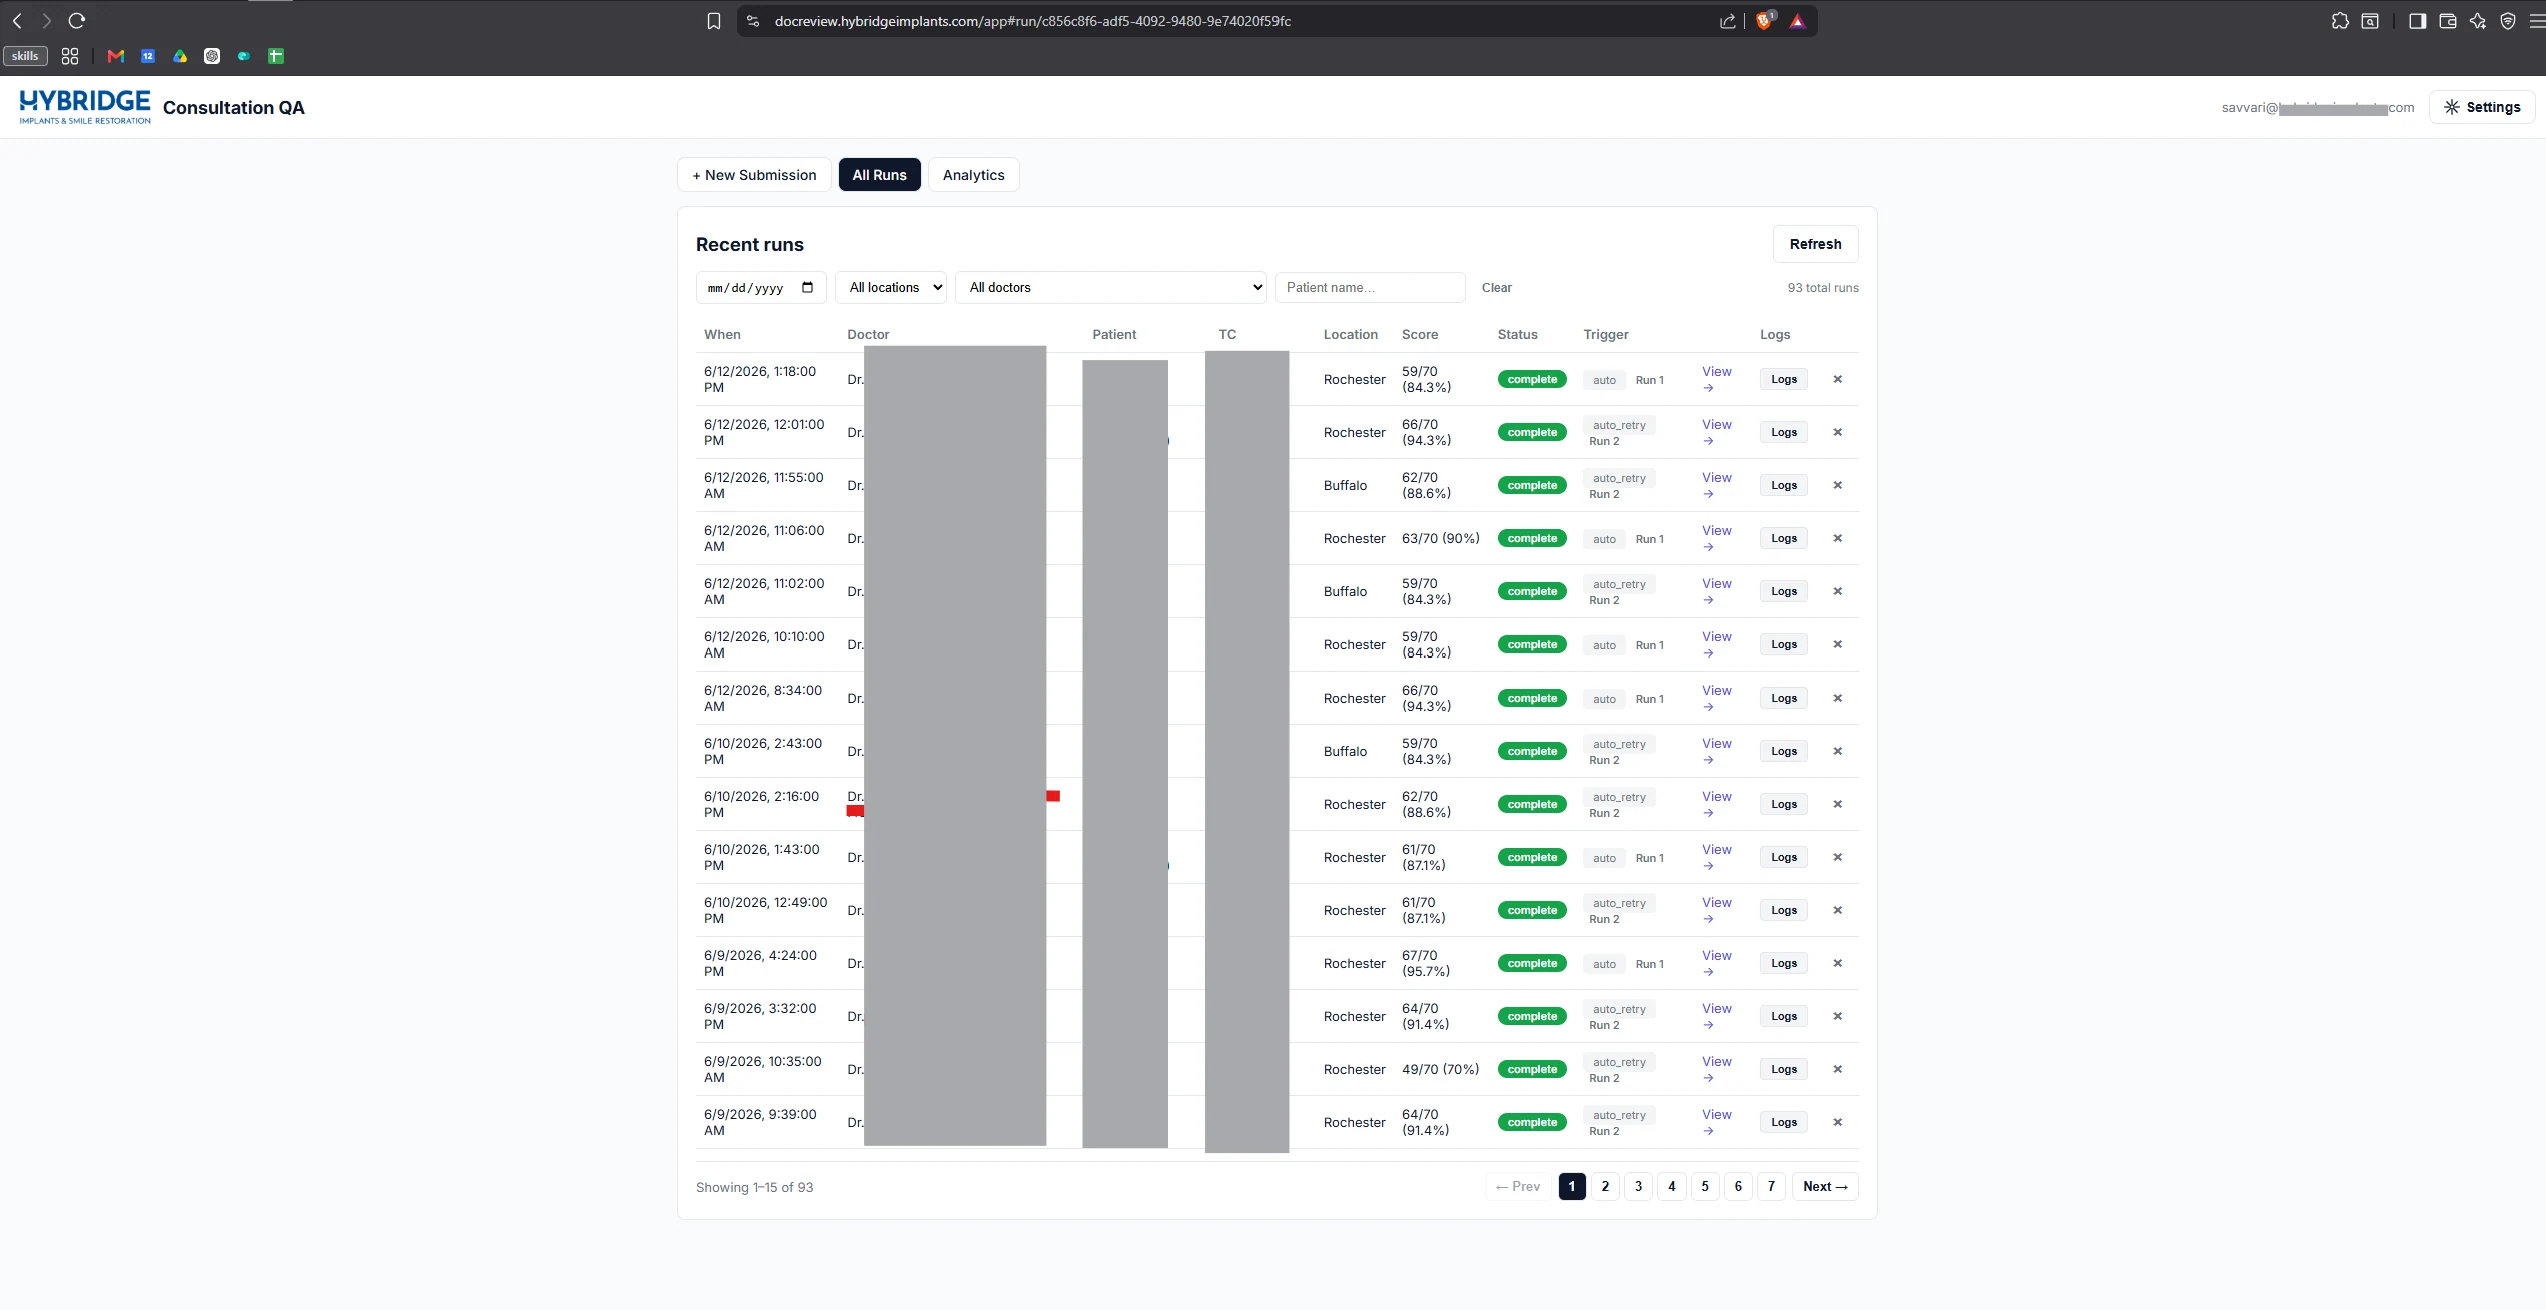
Task: Open the All locations dropdown
Action: pyautogui.click(x=891, y=287)
